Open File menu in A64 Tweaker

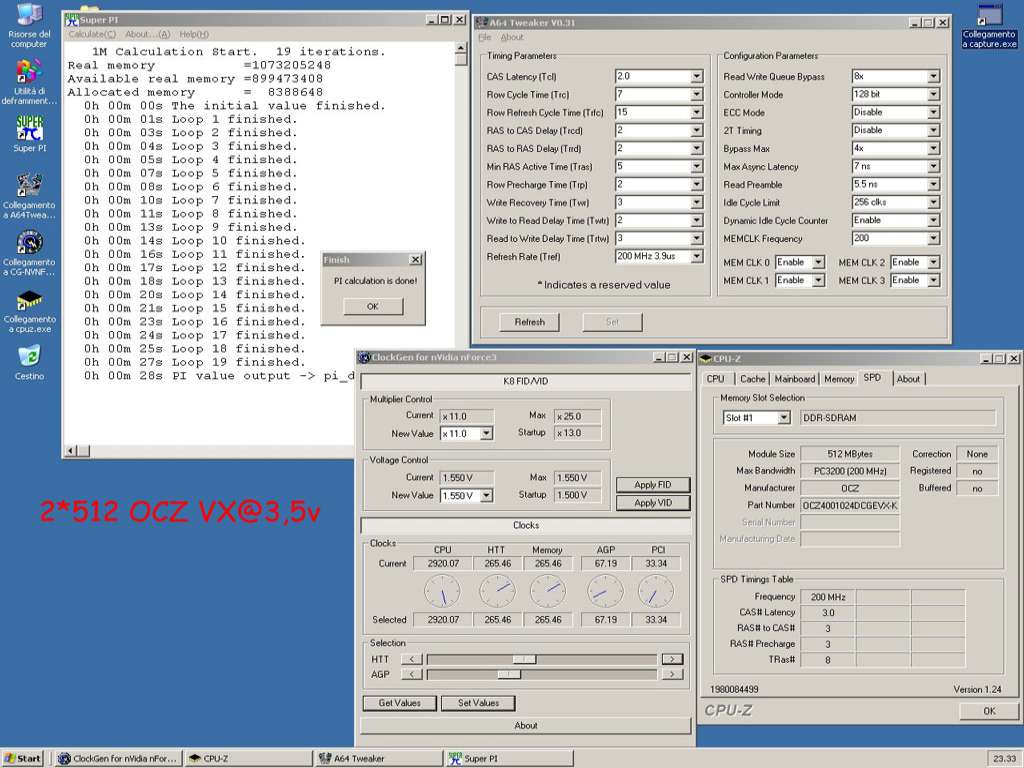tap(485, 37)
